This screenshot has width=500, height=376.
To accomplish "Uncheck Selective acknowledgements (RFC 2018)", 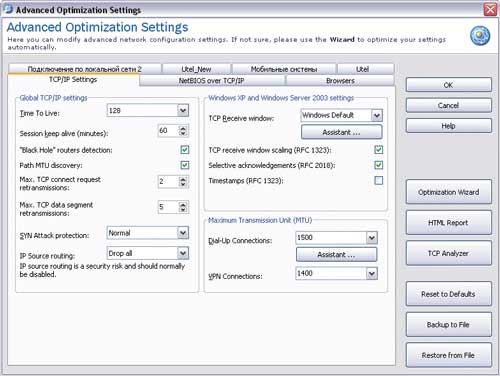I will [x=379, y=165].
